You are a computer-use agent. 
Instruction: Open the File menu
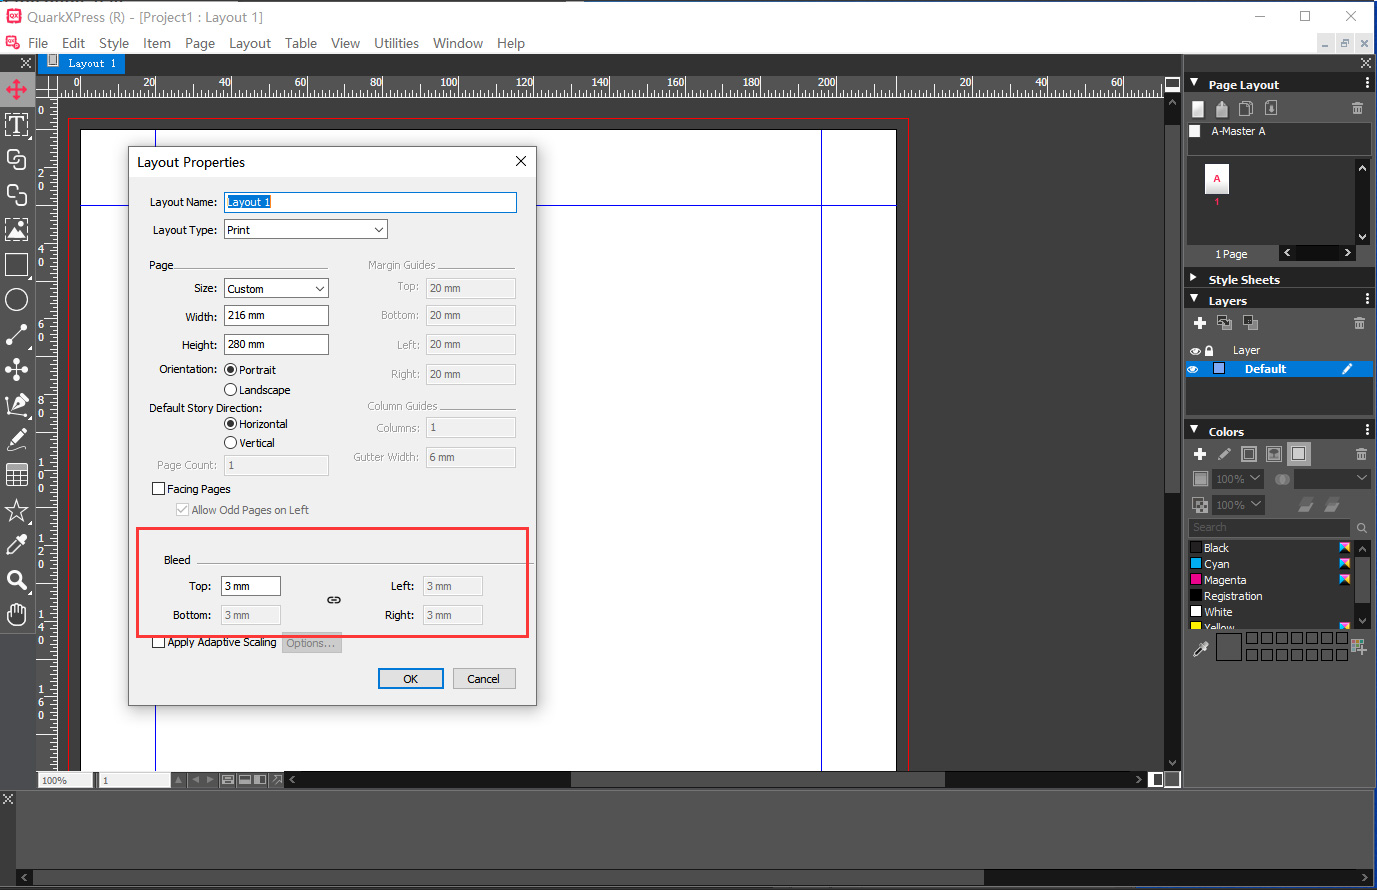(38, 43)
